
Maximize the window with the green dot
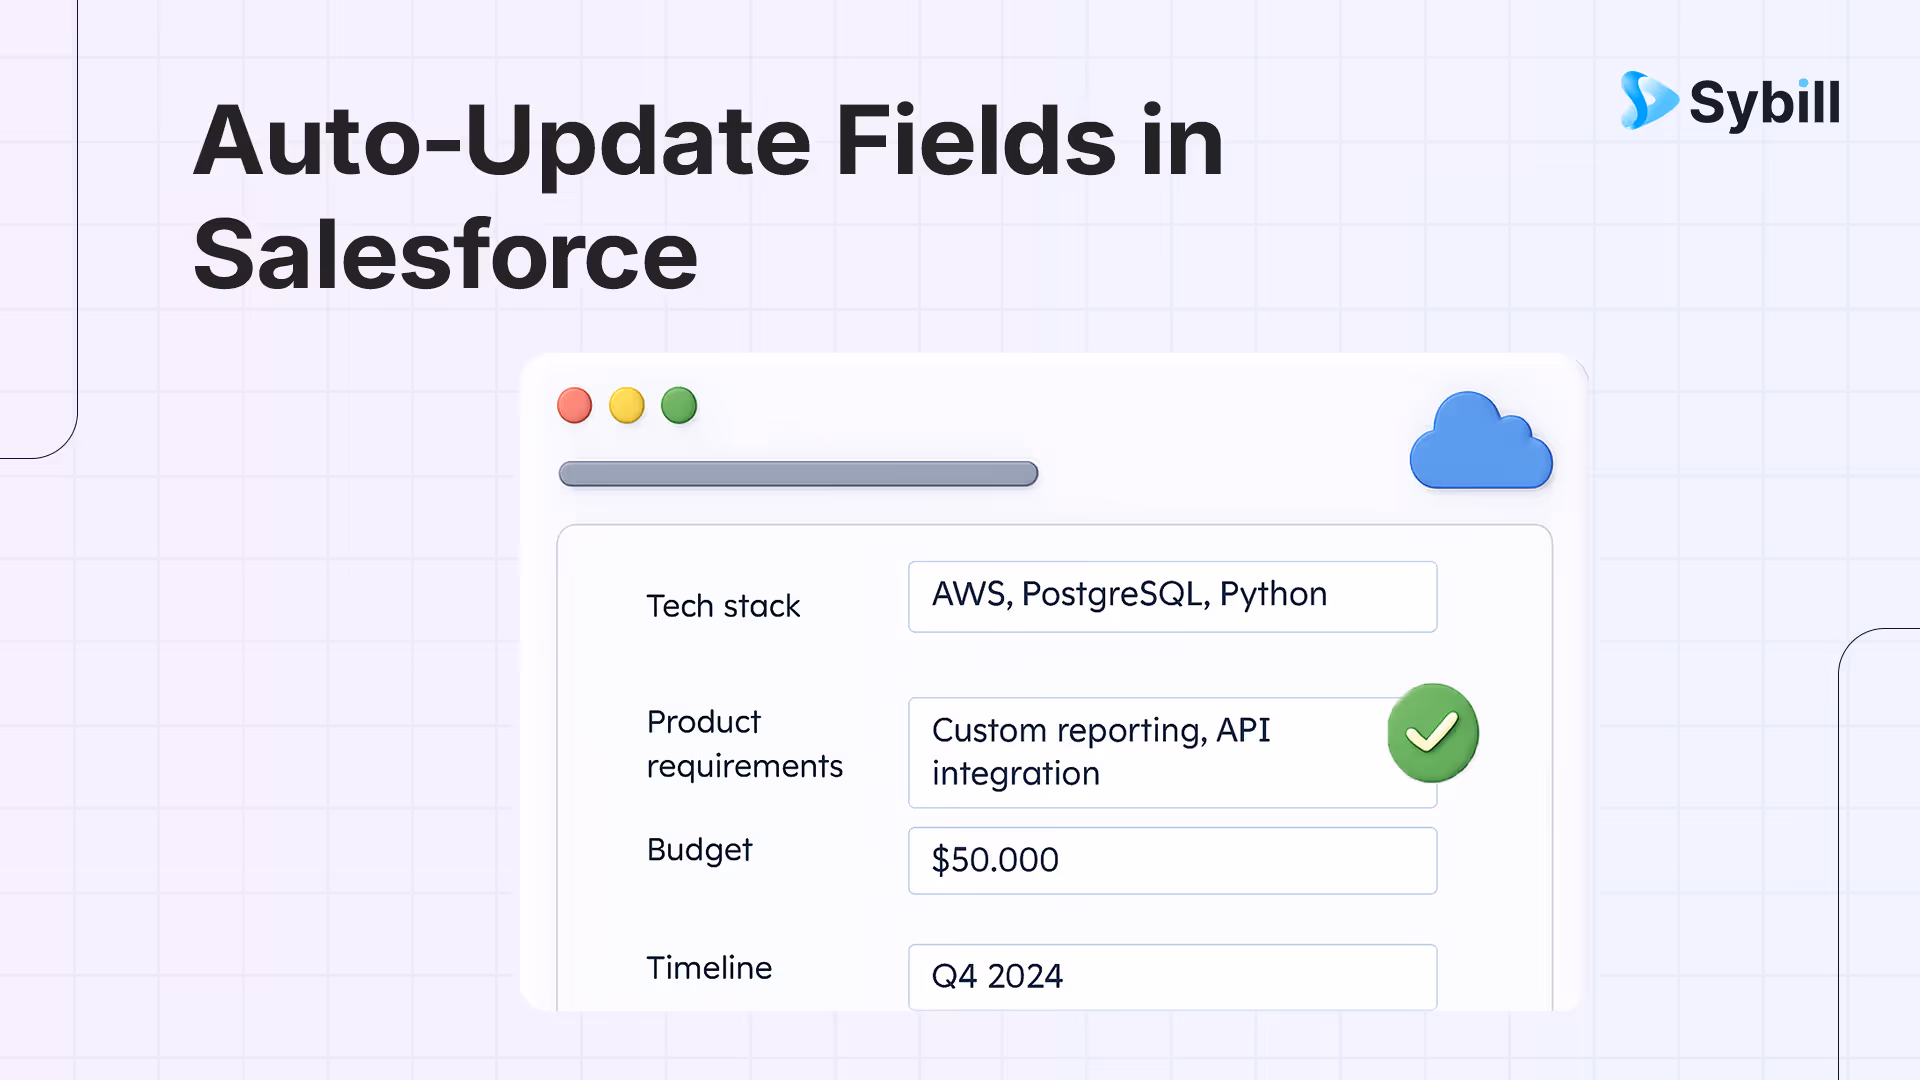(x=679, y=406)
